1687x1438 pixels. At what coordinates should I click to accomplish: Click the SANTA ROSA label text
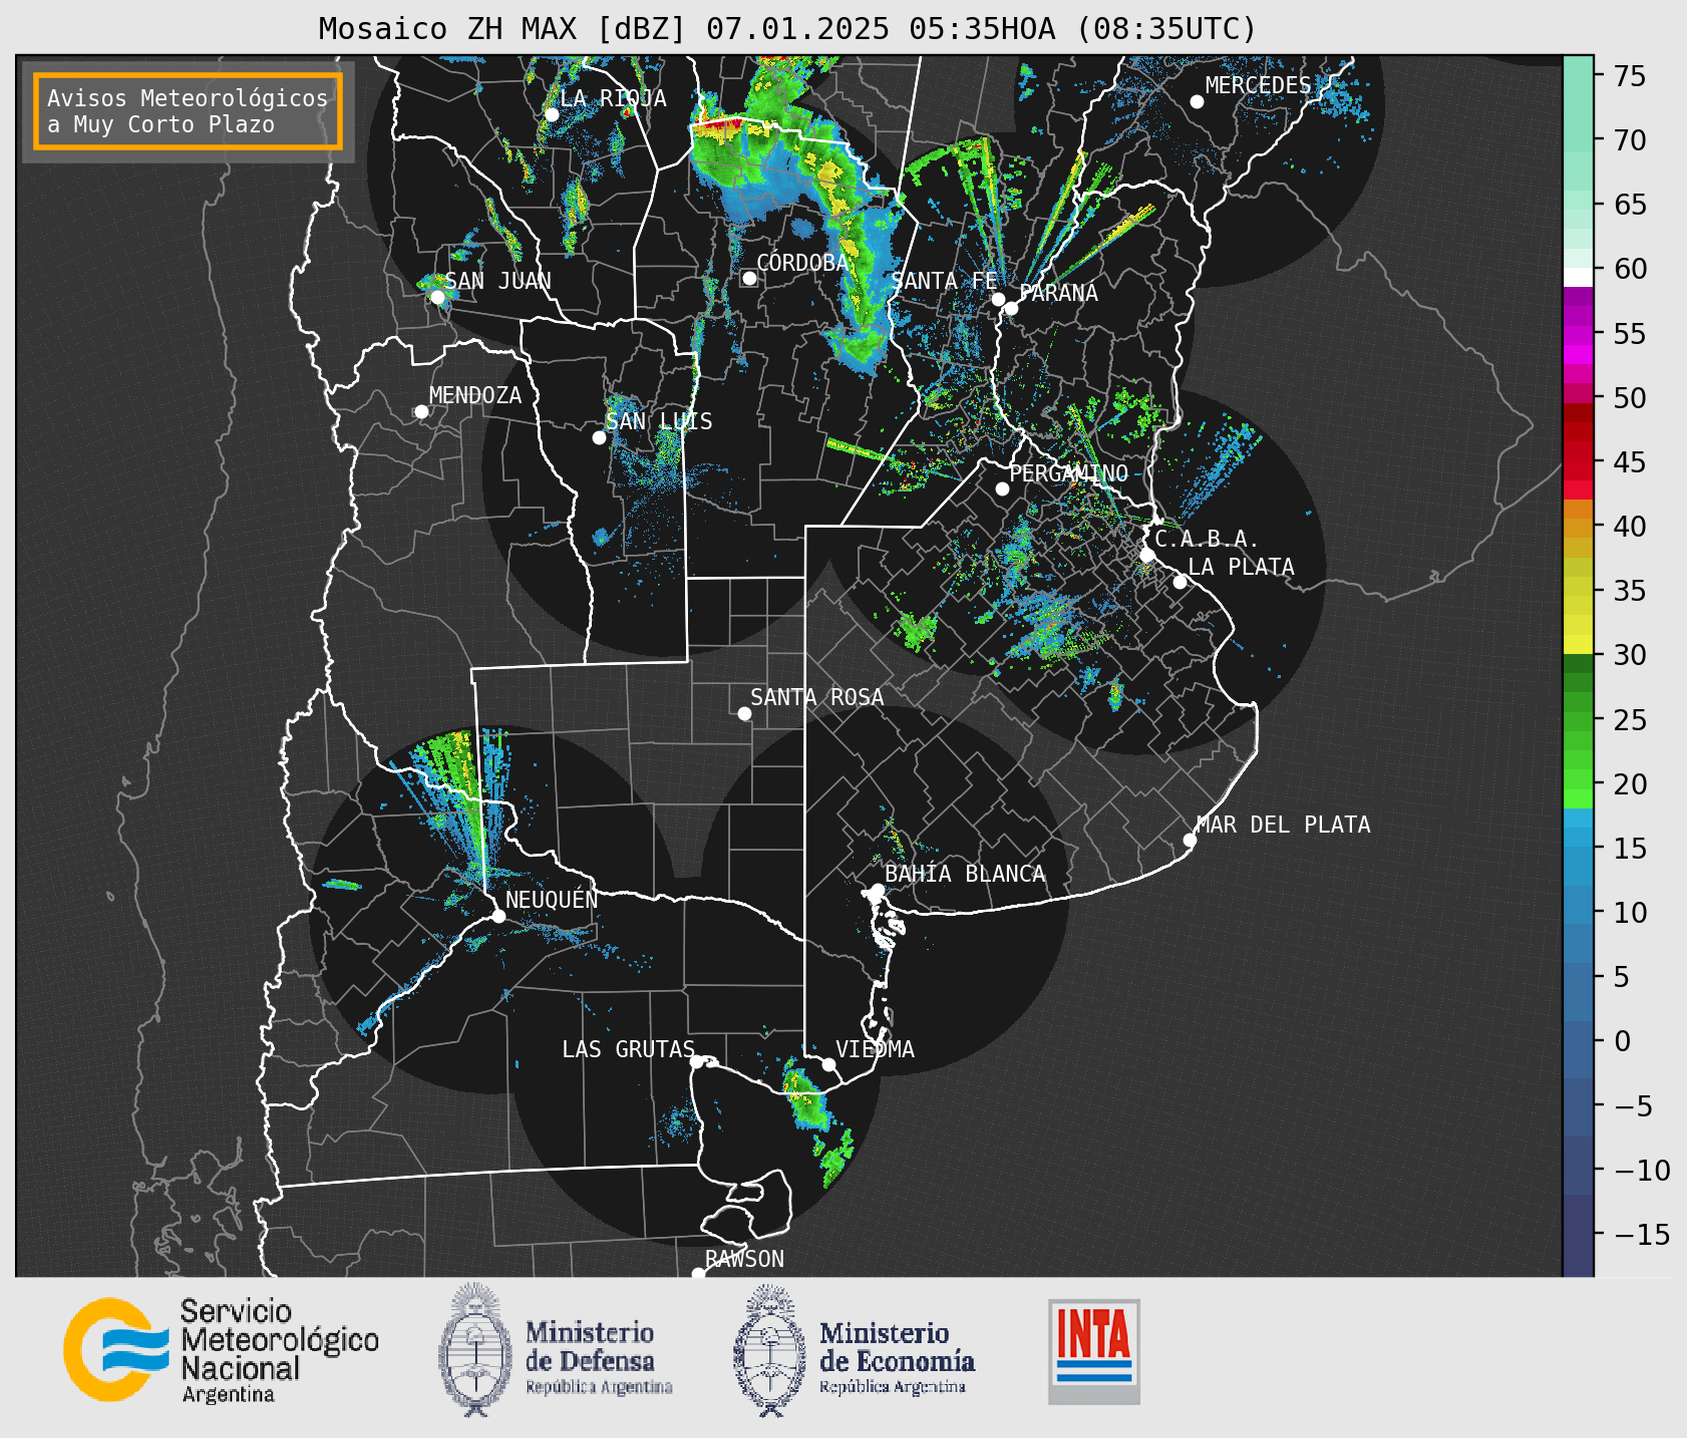[x=817, y=697]
